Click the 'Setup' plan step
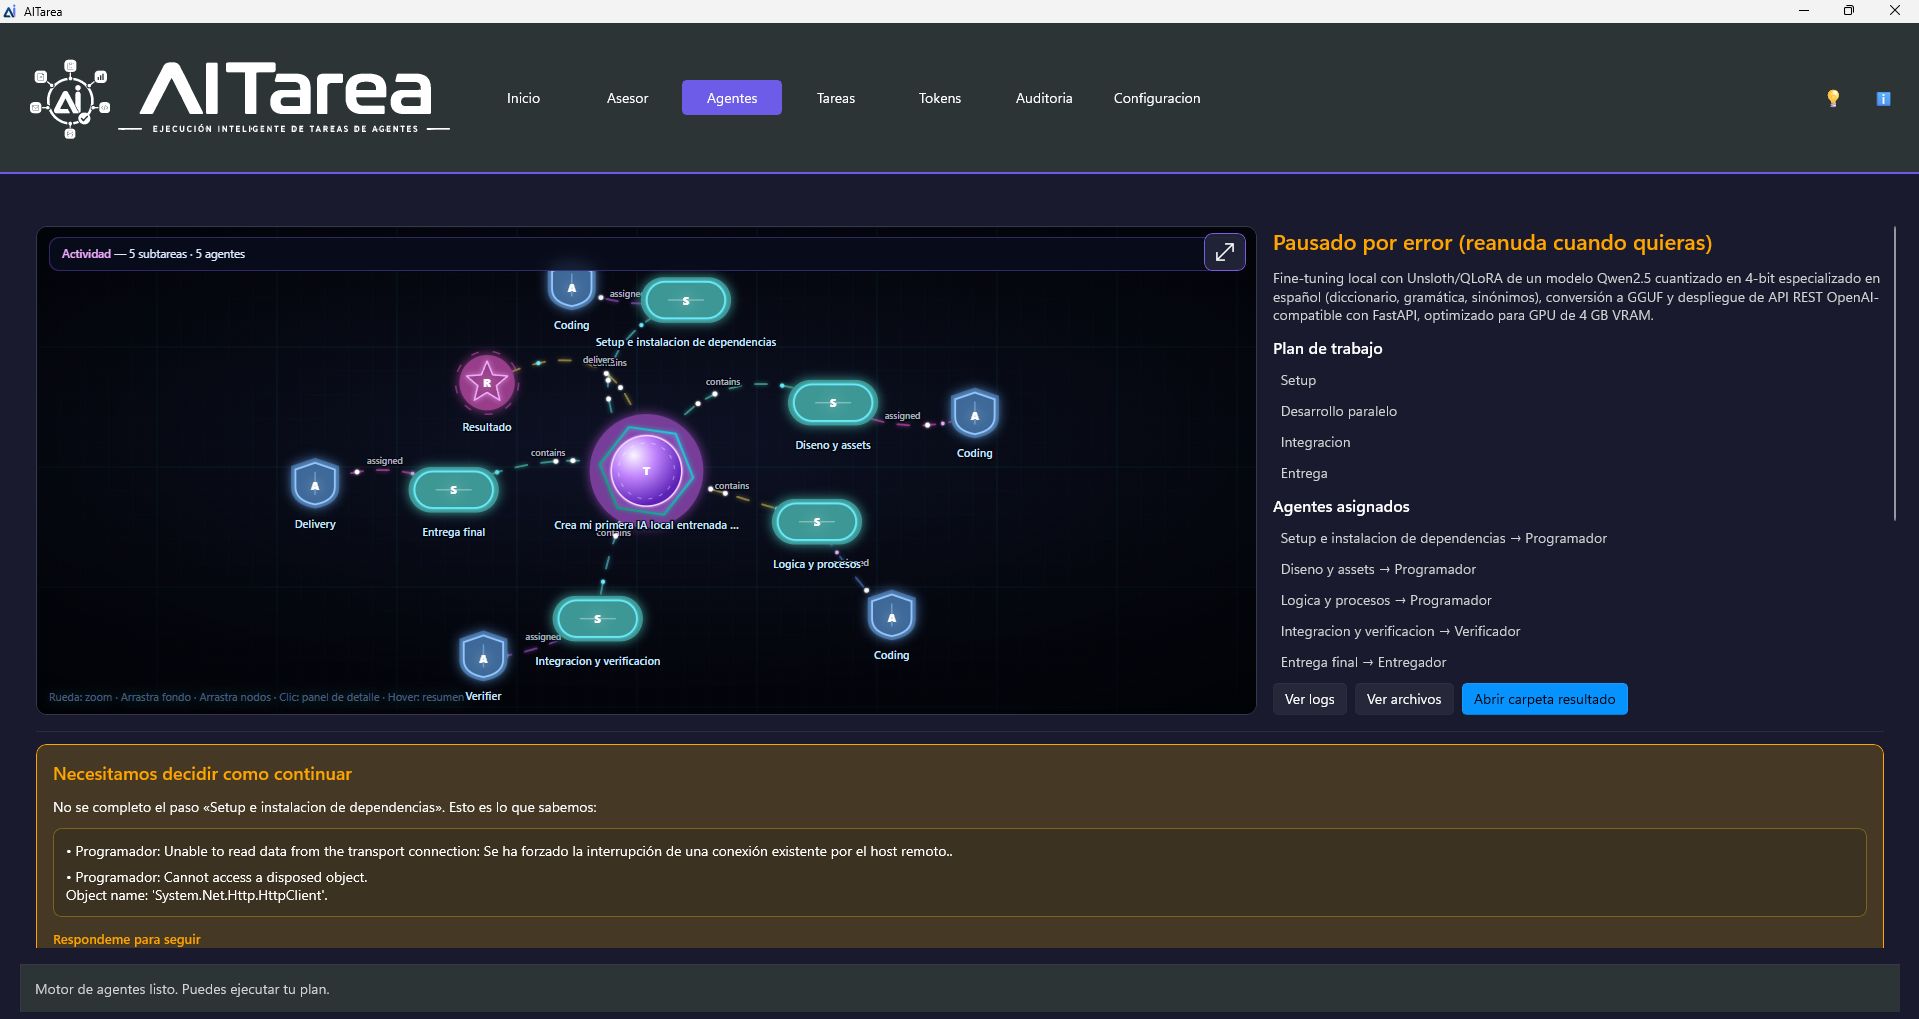The height and width of the screenshot is (1019, 1919). (1298, 380)
